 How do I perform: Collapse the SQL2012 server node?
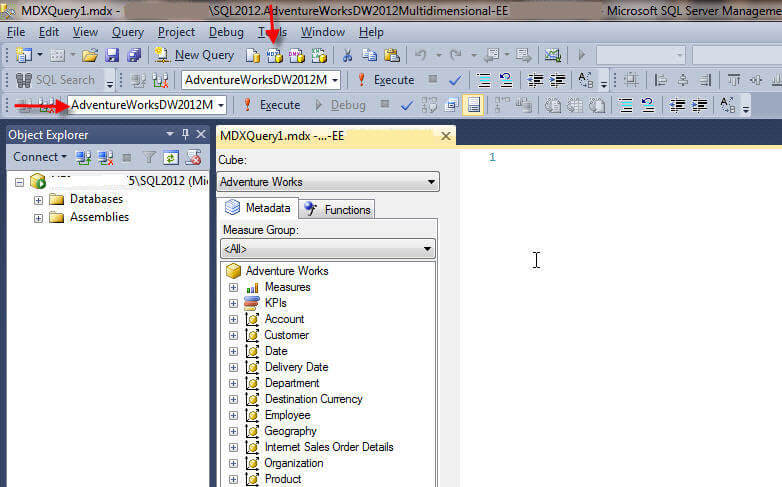pos(19,182)
